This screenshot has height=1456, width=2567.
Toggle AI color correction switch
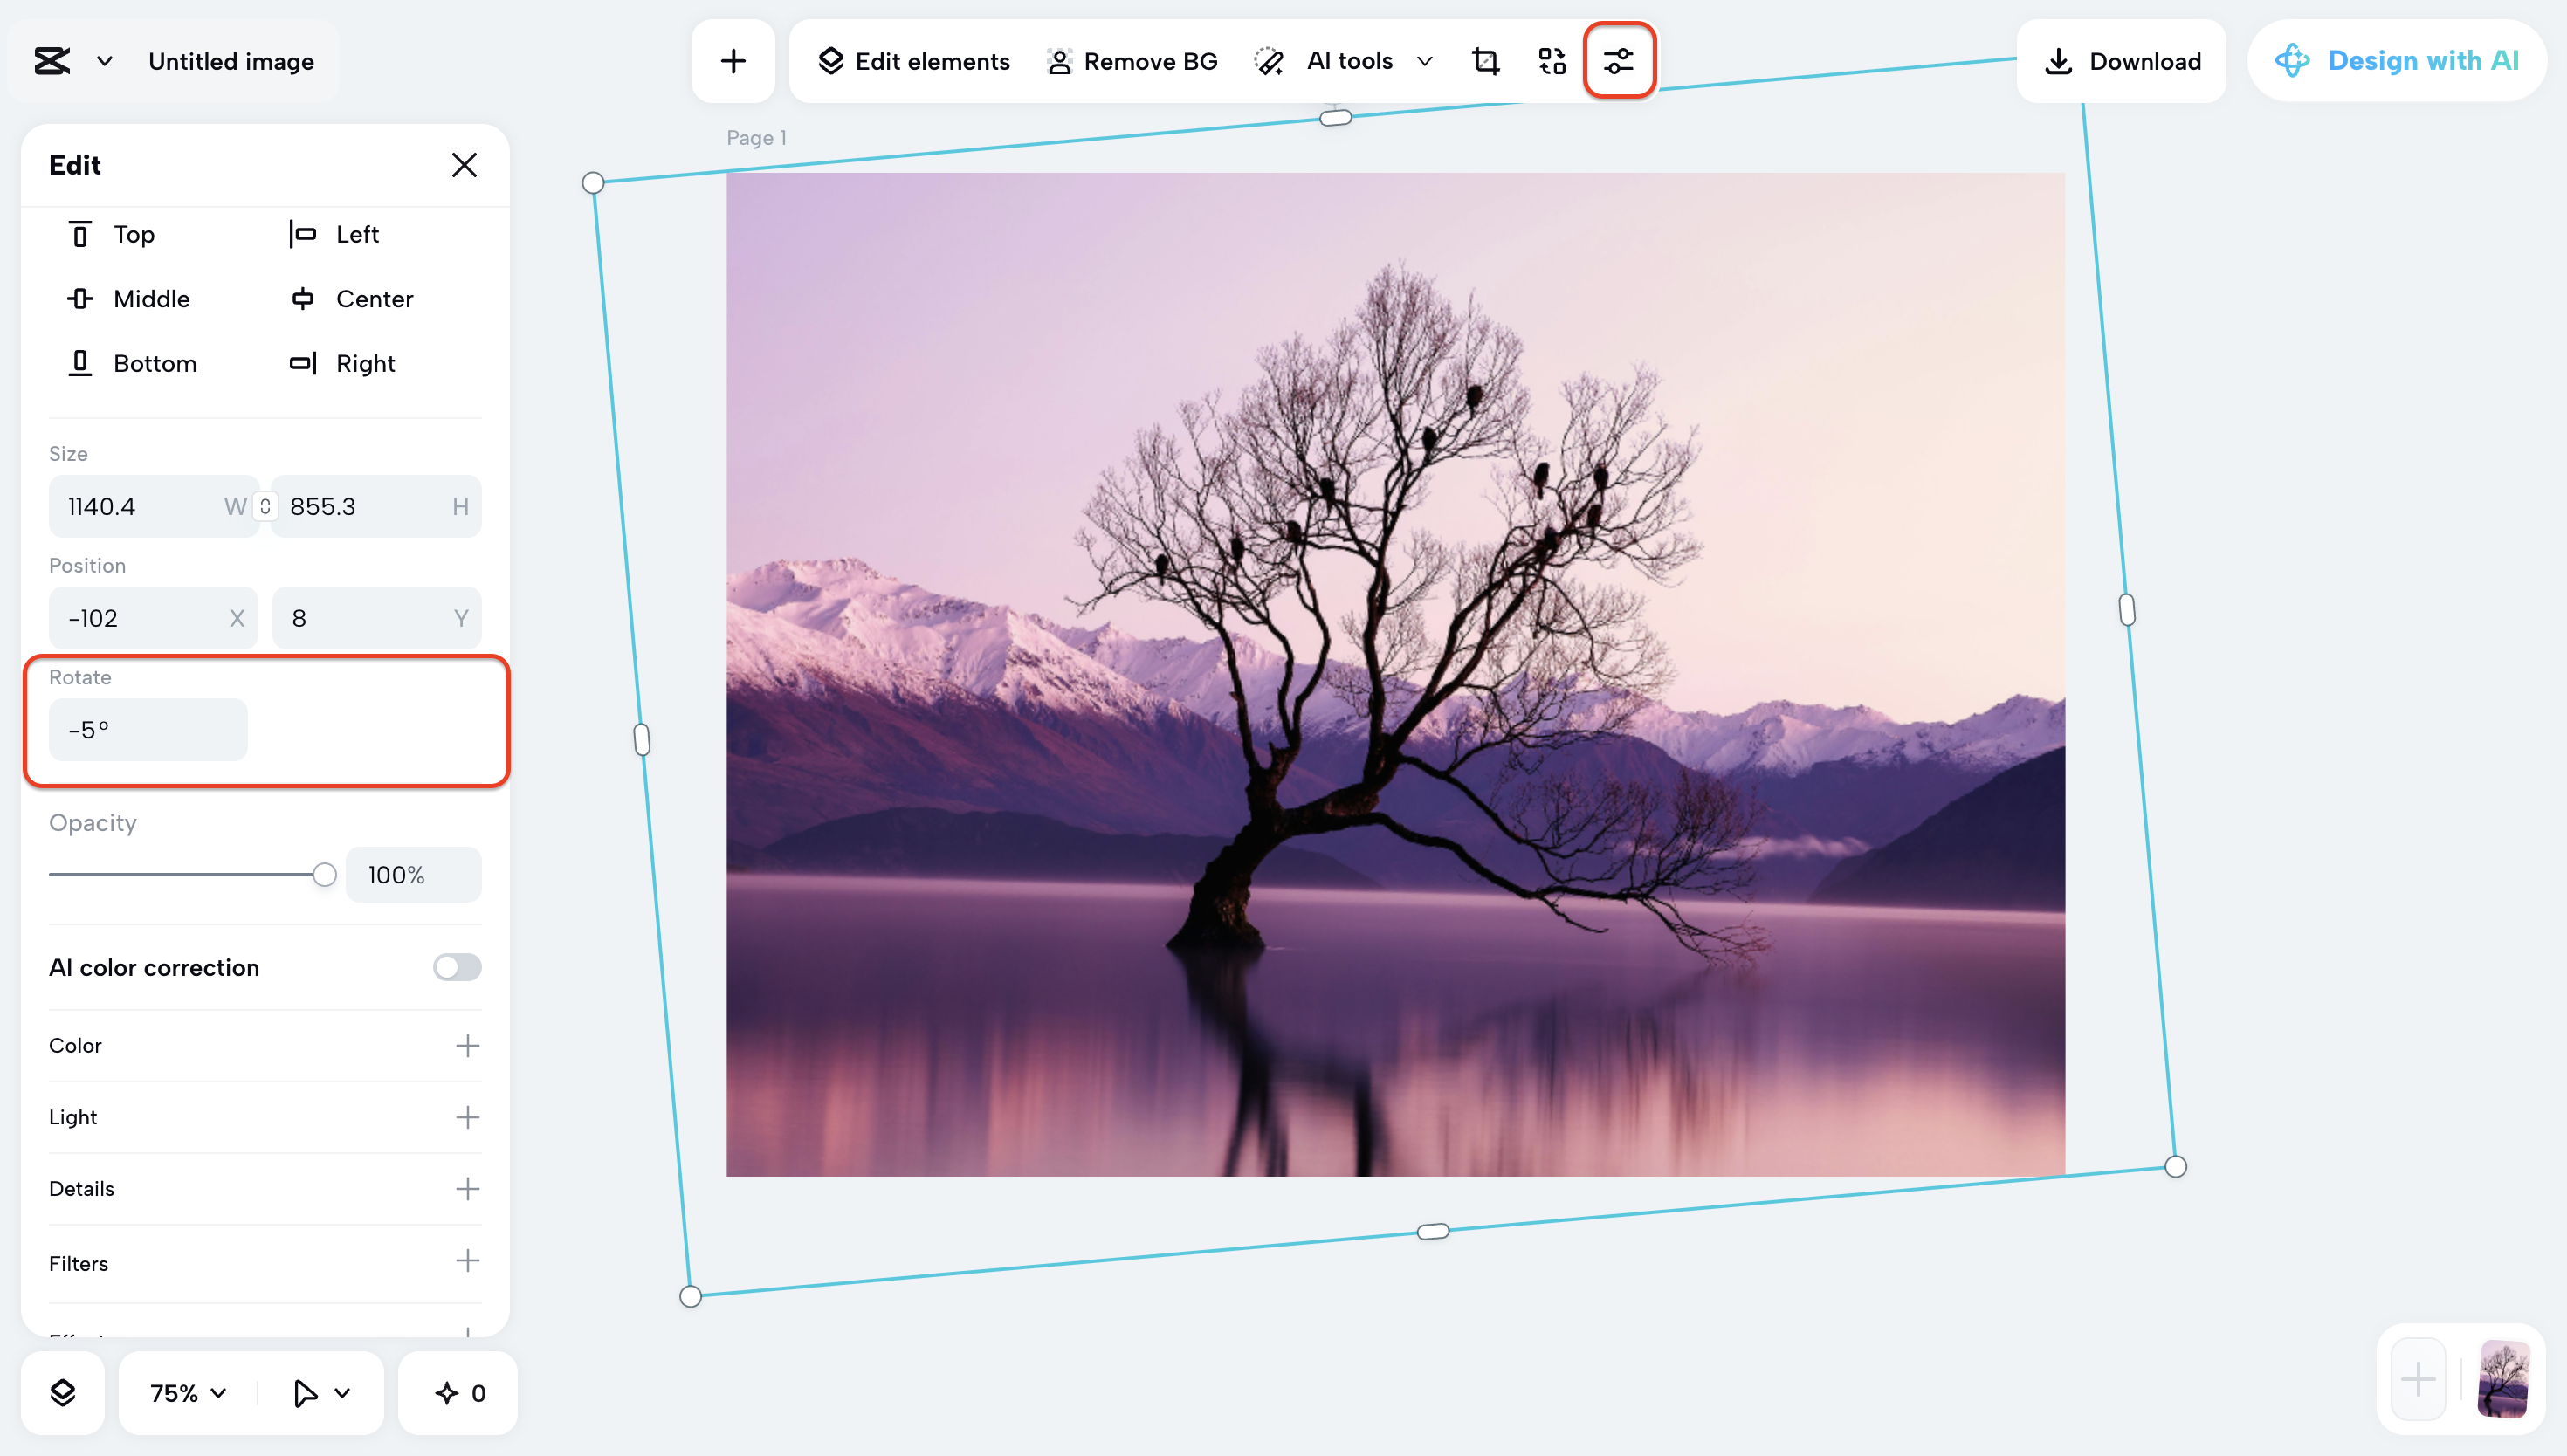pyautogui.click(x=457, y=967)
